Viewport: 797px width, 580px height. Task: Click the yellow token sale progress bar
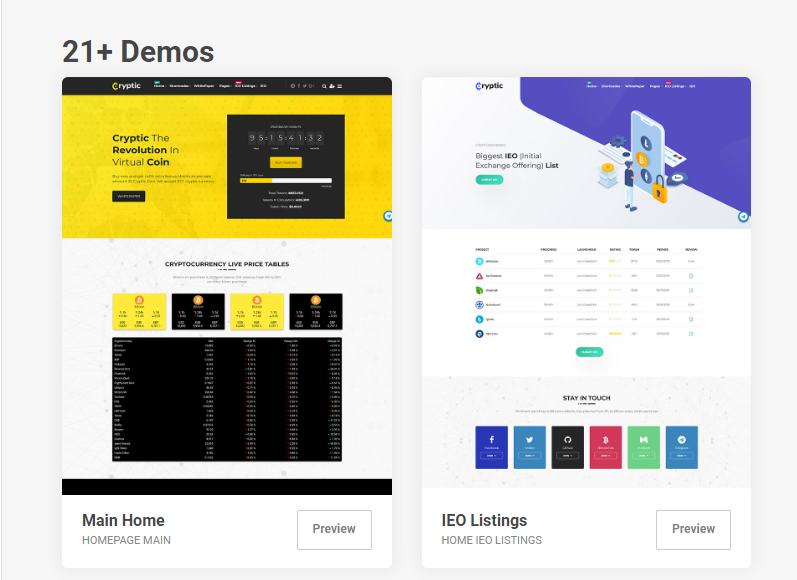(286, 180)
